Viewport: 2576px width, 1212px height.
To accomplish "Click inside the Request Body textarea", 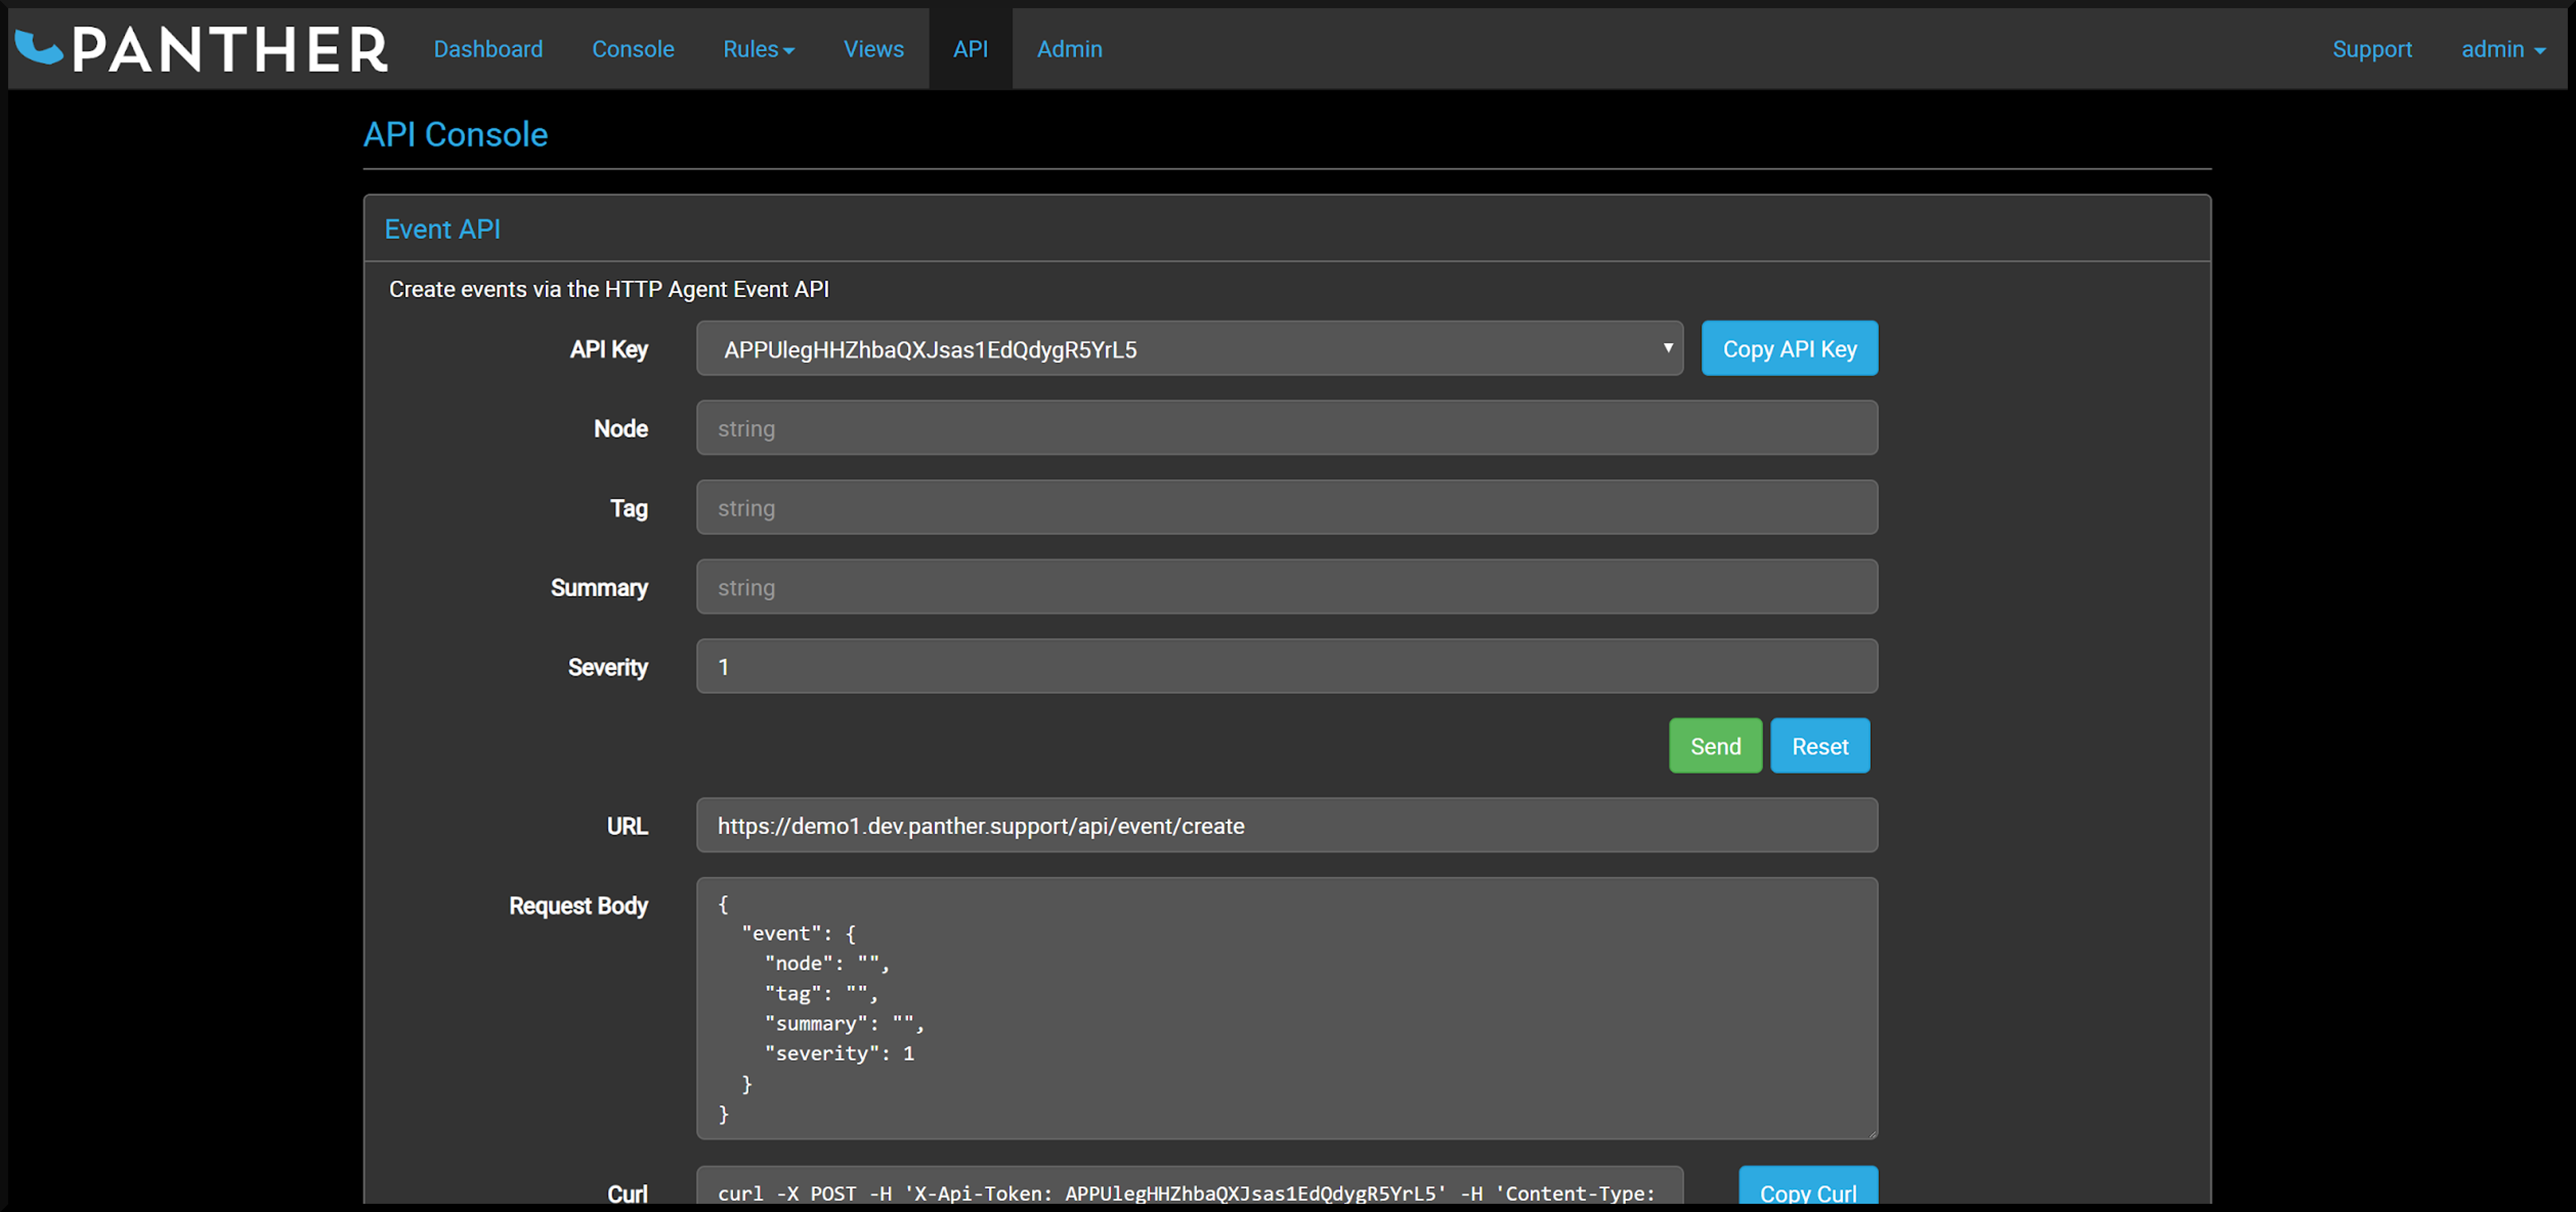I will 1287,1008.
